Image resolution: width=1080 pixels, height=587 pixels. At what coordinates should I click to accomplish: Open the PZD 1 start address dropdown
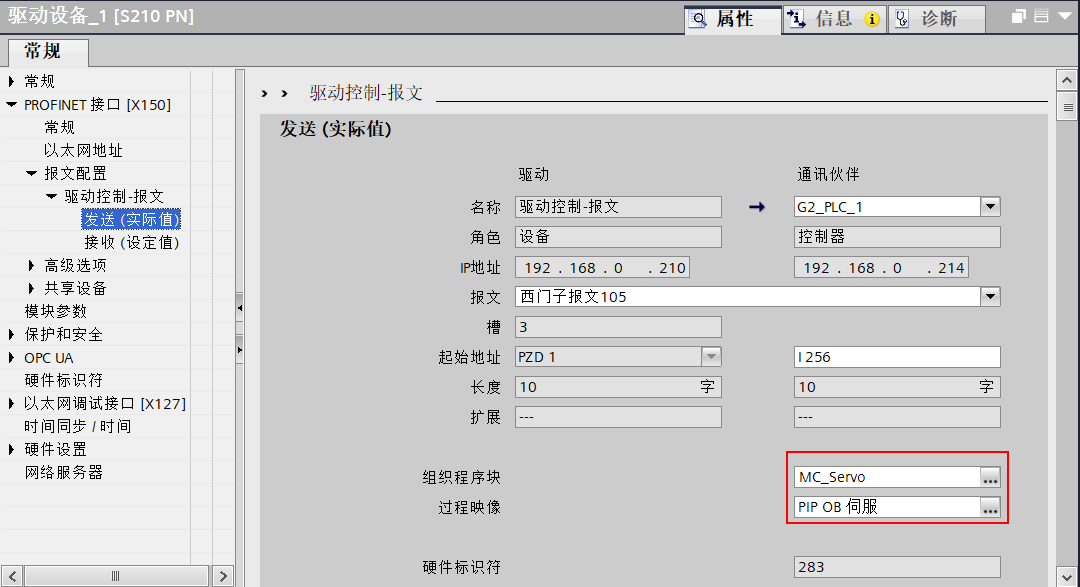[710, 356]
